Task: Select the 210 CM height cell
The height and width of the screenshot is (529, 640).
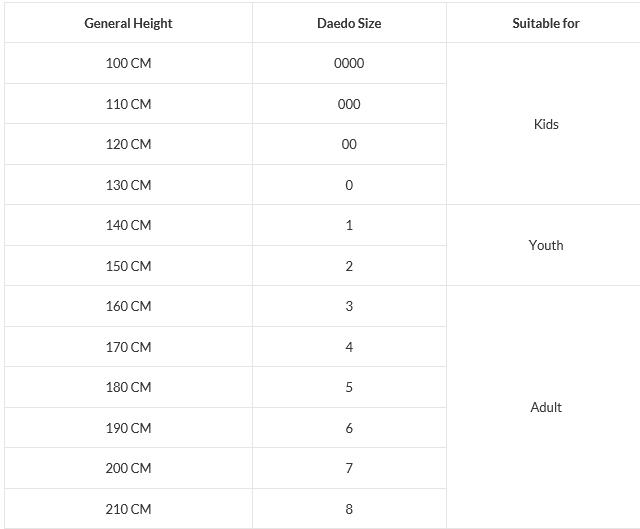Action: pos(129,509)
